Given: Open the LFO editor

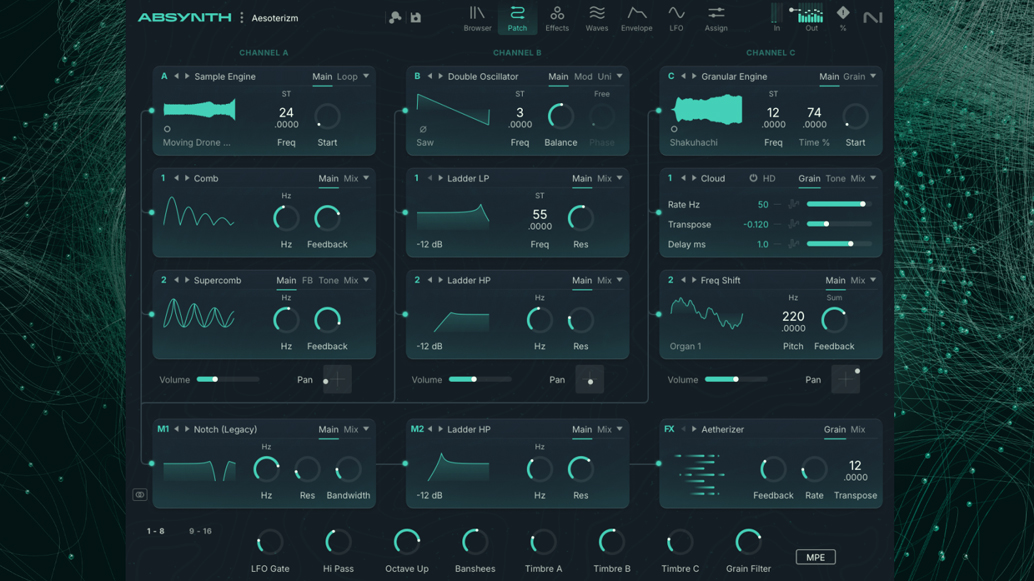Looking at the screenshot, I should click(x=676, y=17).
